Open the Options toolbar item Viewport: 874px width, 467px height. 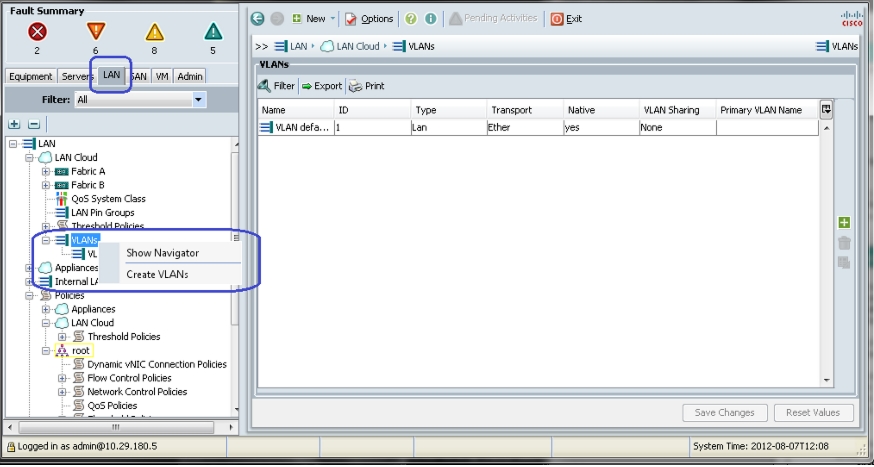point(369,19)
